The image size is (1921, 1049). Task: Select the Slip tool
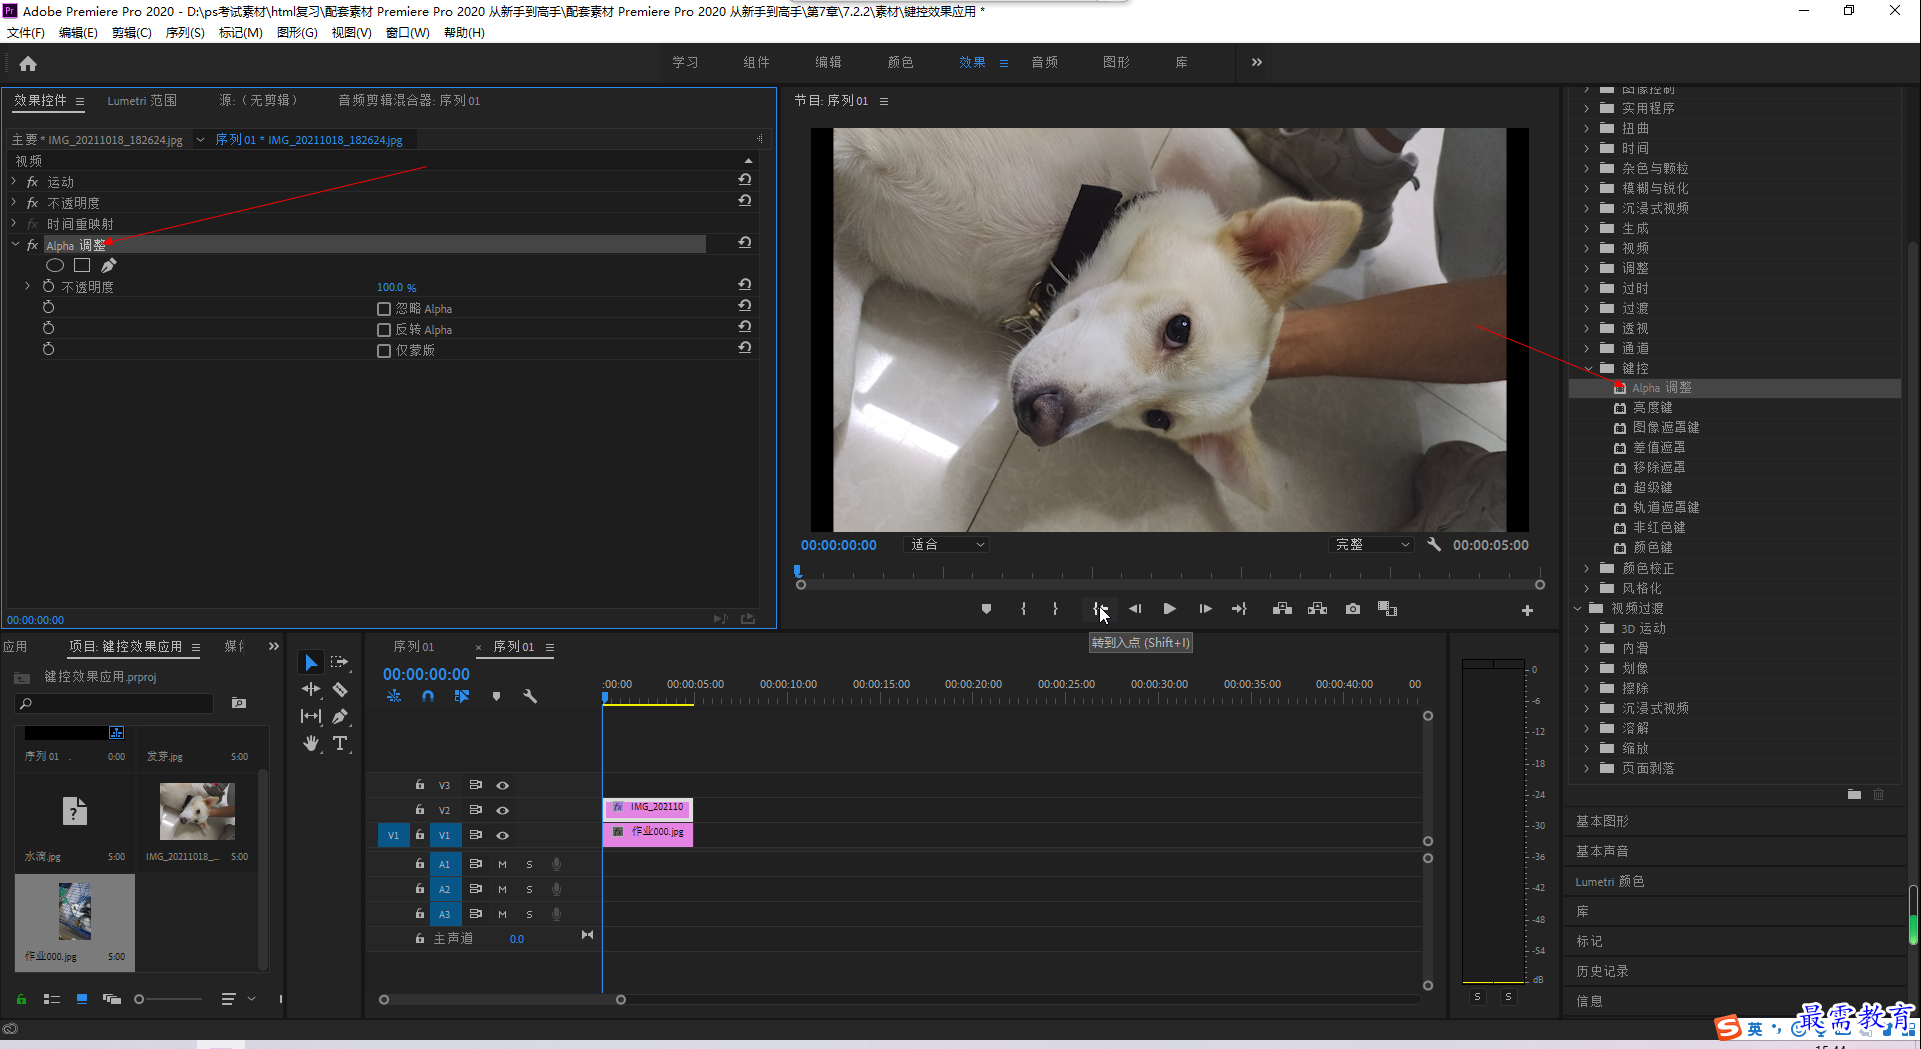[311, 716]
